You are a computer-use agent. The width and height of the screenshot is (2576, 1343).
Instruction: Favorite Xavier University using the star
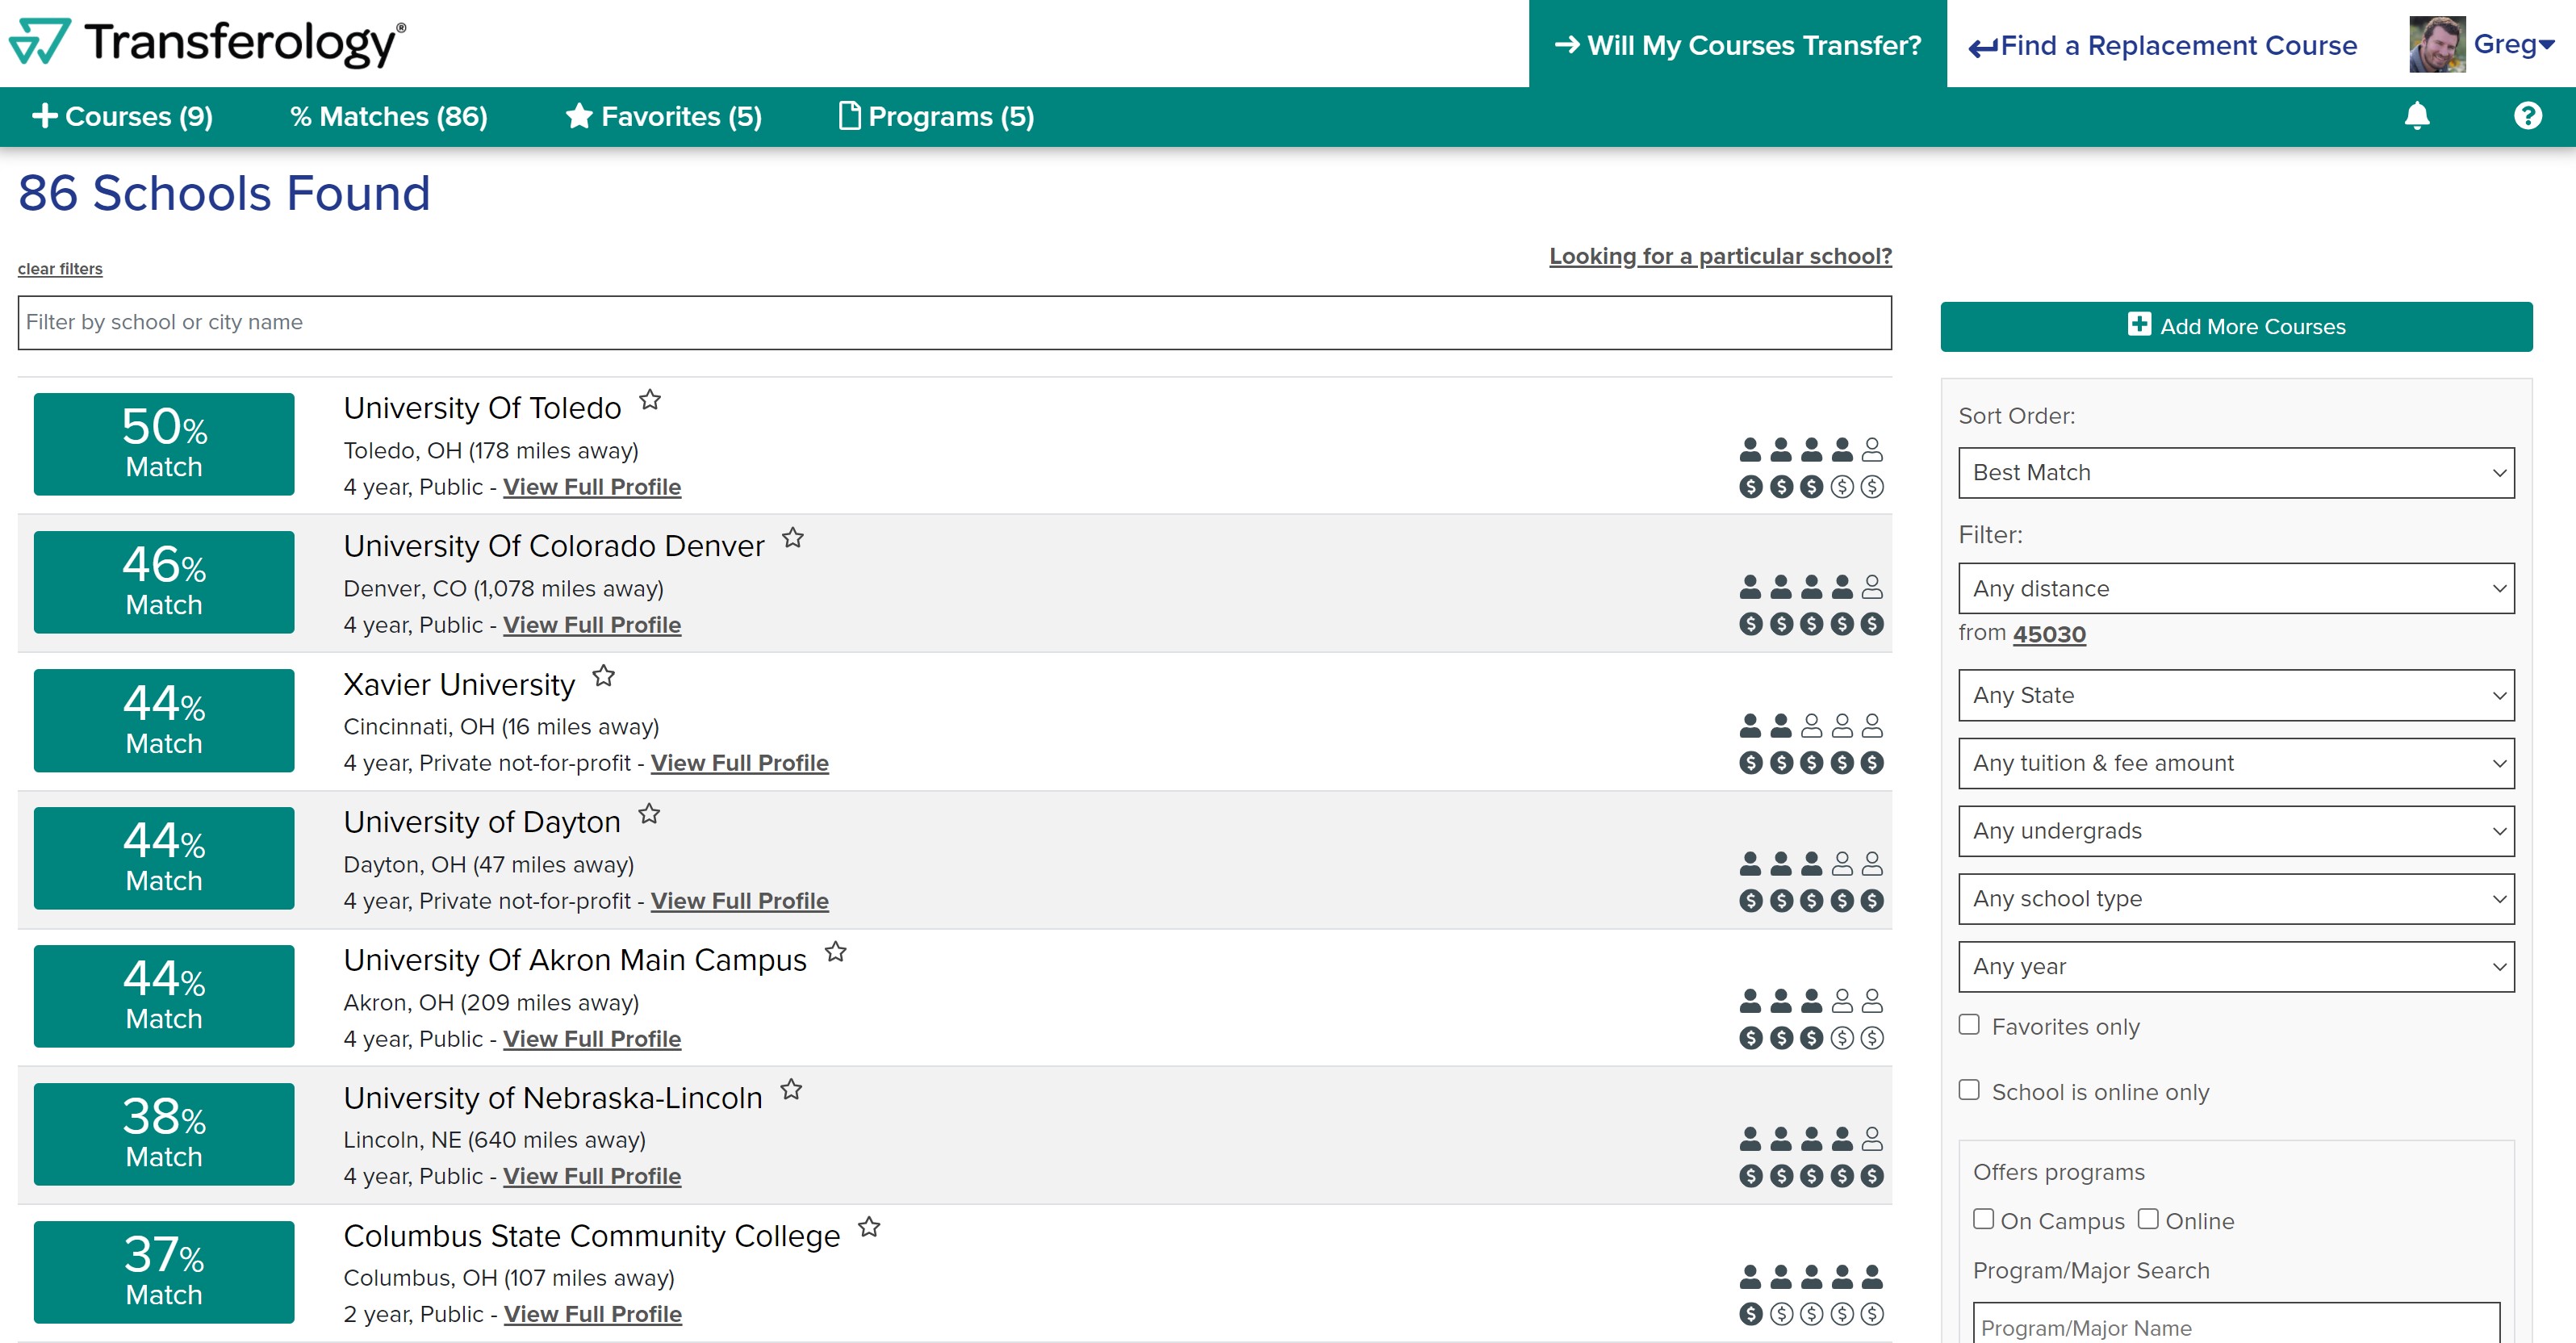pyautogui.click(x=604, y=676)
